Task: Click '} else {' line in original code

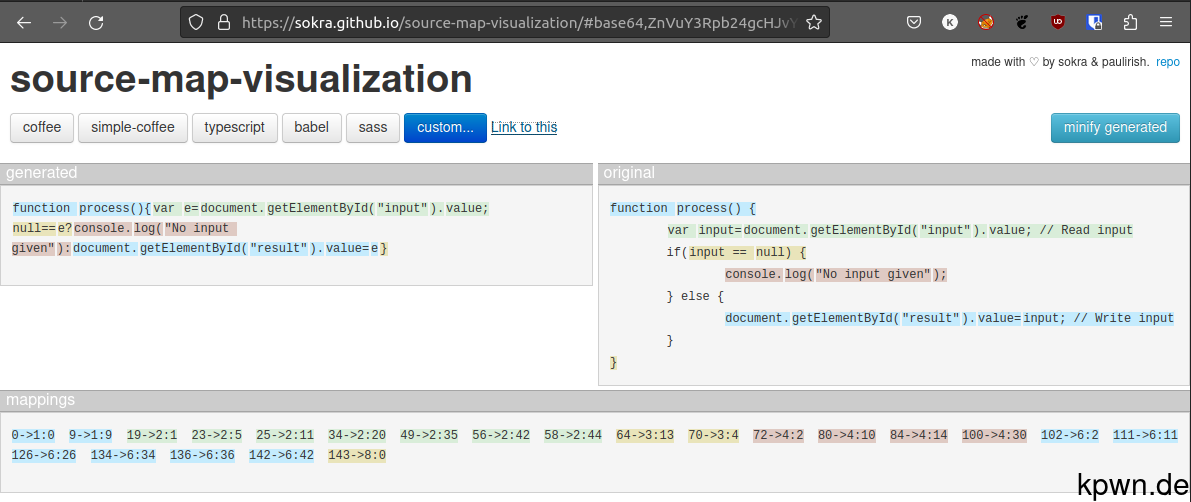Action: [696, 297]
